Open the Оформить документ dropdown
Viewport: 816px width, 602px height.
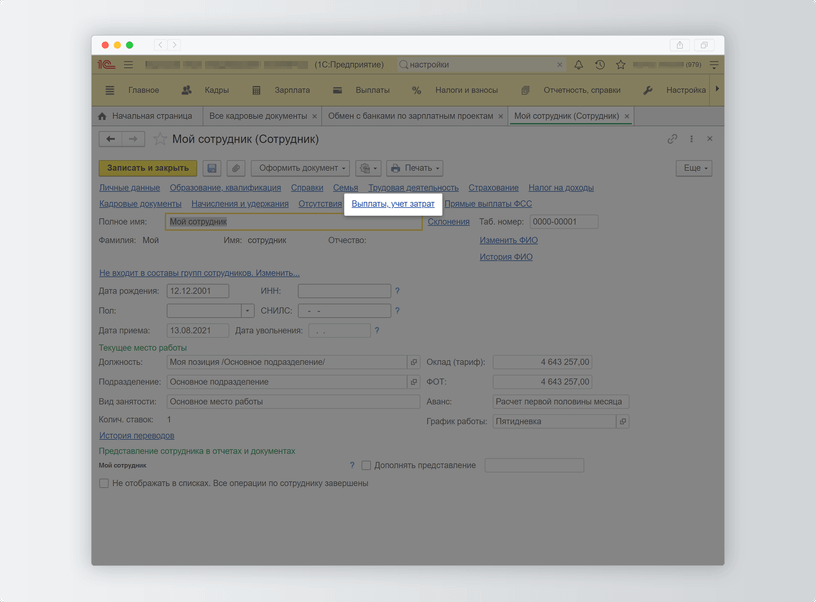(300, 168)
